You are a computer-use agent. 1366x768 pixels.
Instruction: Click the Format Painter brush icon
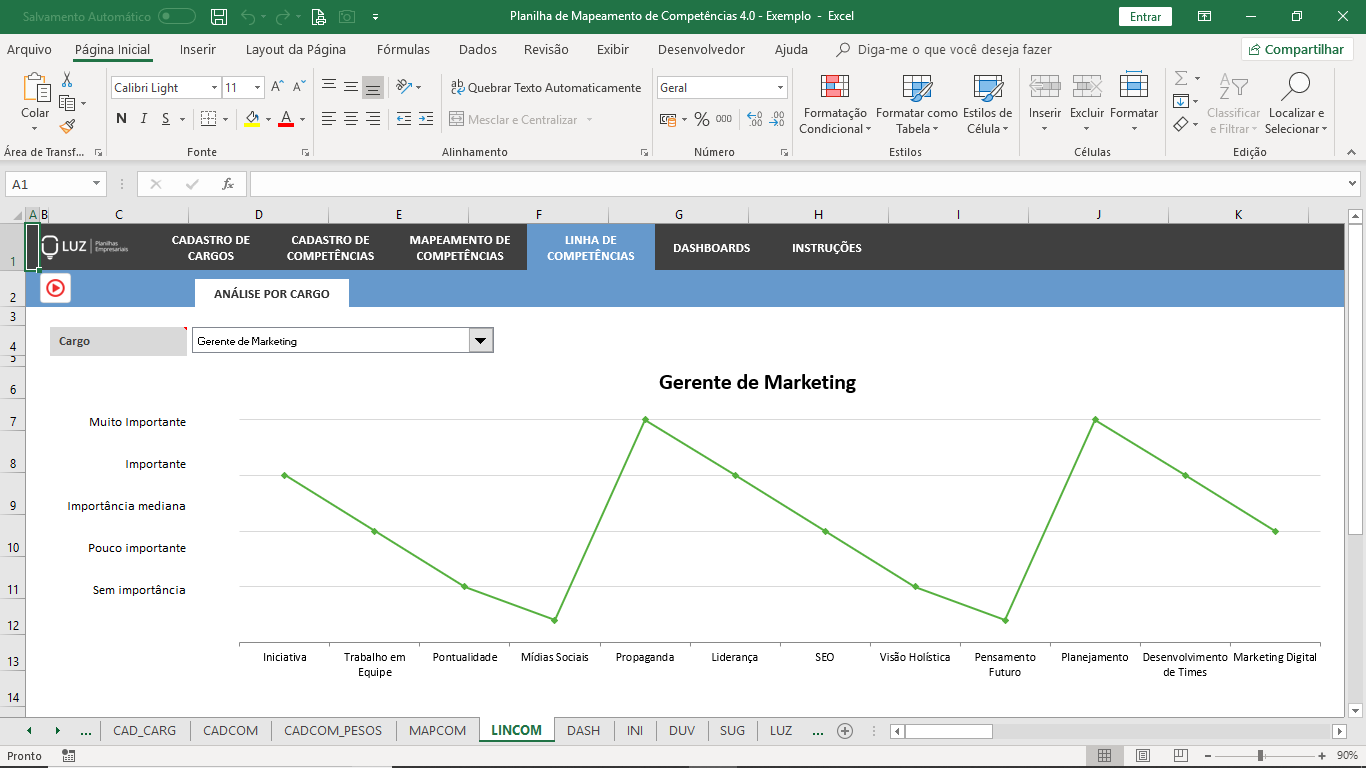pyautogui.click(x=67, y=127)
